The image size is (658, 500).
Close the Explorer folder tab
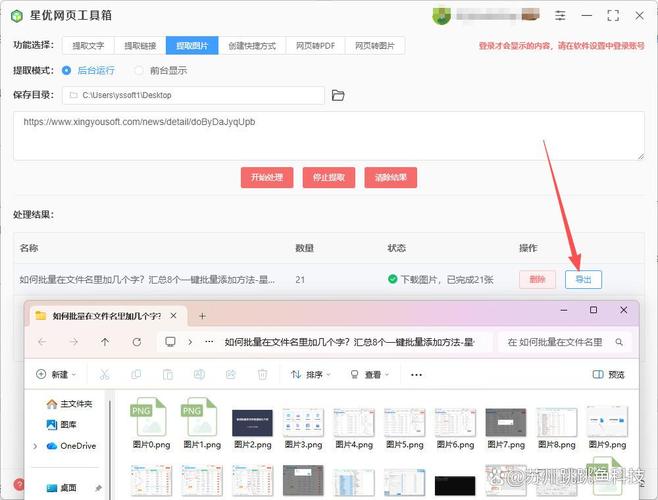(x=173, y=316)
